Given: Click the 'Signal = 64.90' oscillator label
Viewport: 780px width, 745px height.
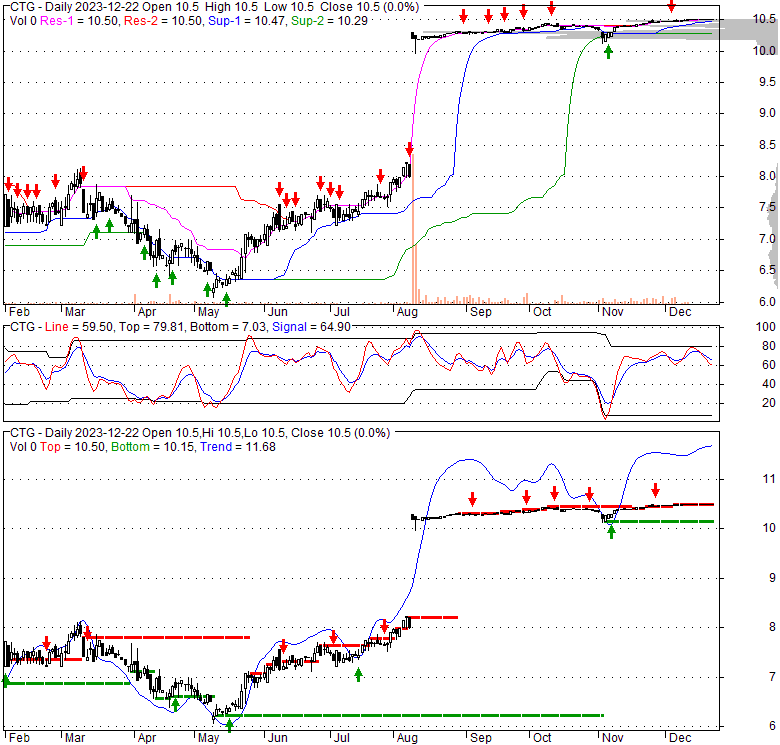Looking at the screenshot, I should pyautogui.click(x=311, y=327).
